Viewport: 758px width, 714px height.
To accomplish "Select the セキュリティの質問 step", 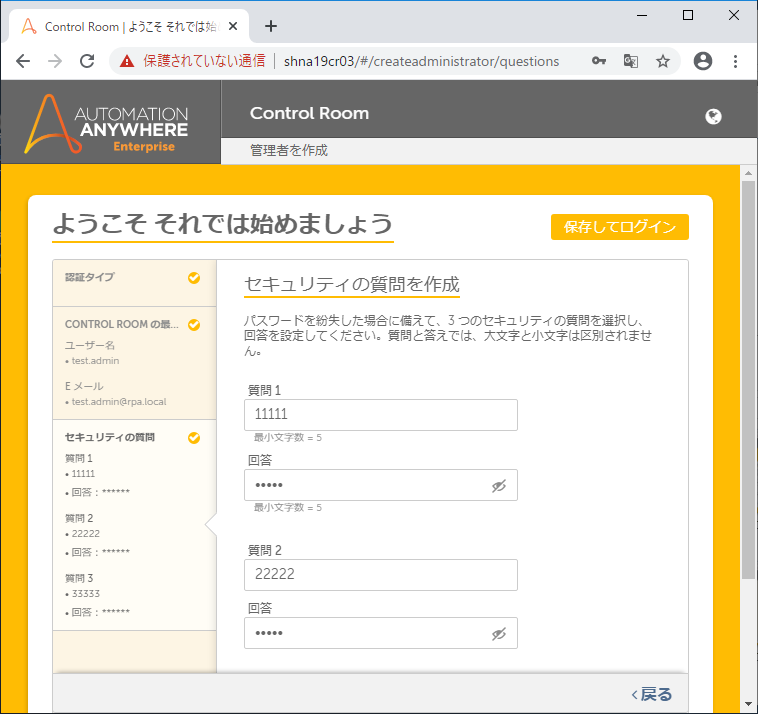I will coord(134,525).
